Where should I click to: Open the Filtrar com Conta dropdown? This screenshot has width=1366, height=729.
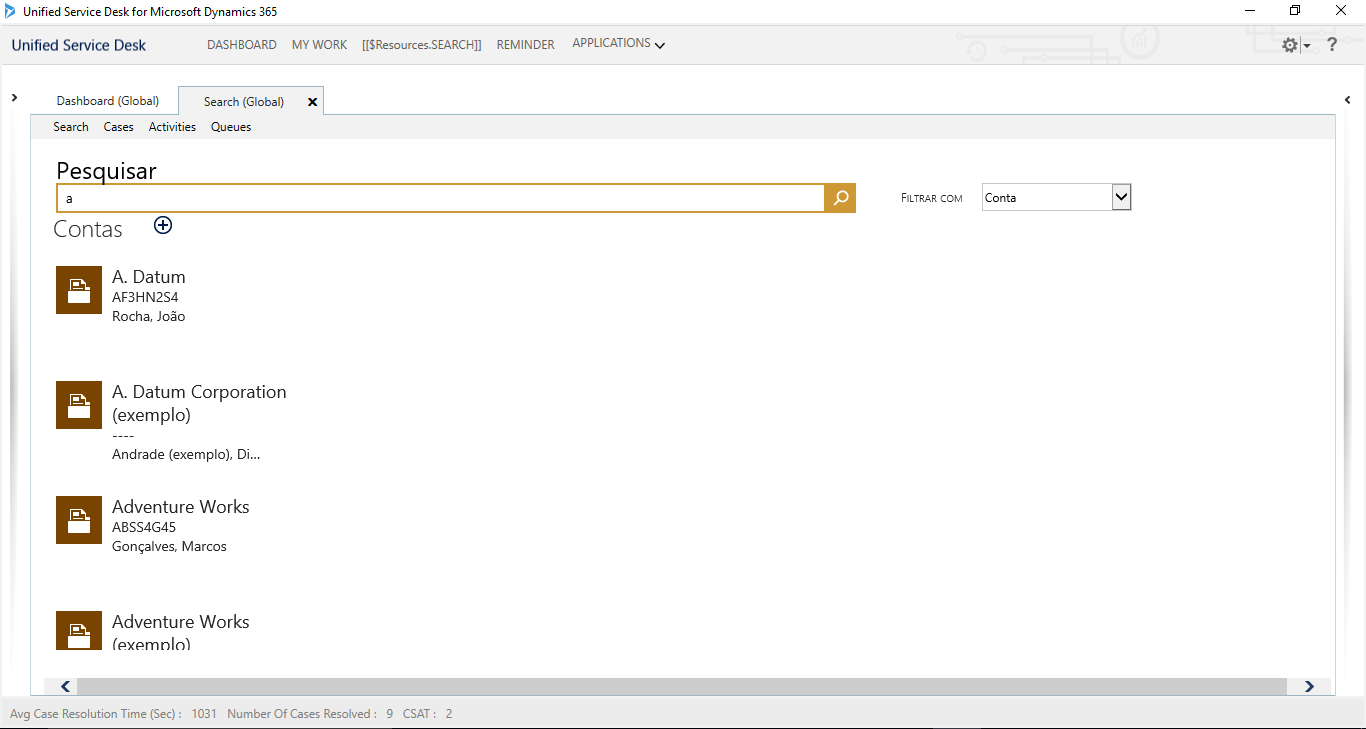[x=1121, y=198]
